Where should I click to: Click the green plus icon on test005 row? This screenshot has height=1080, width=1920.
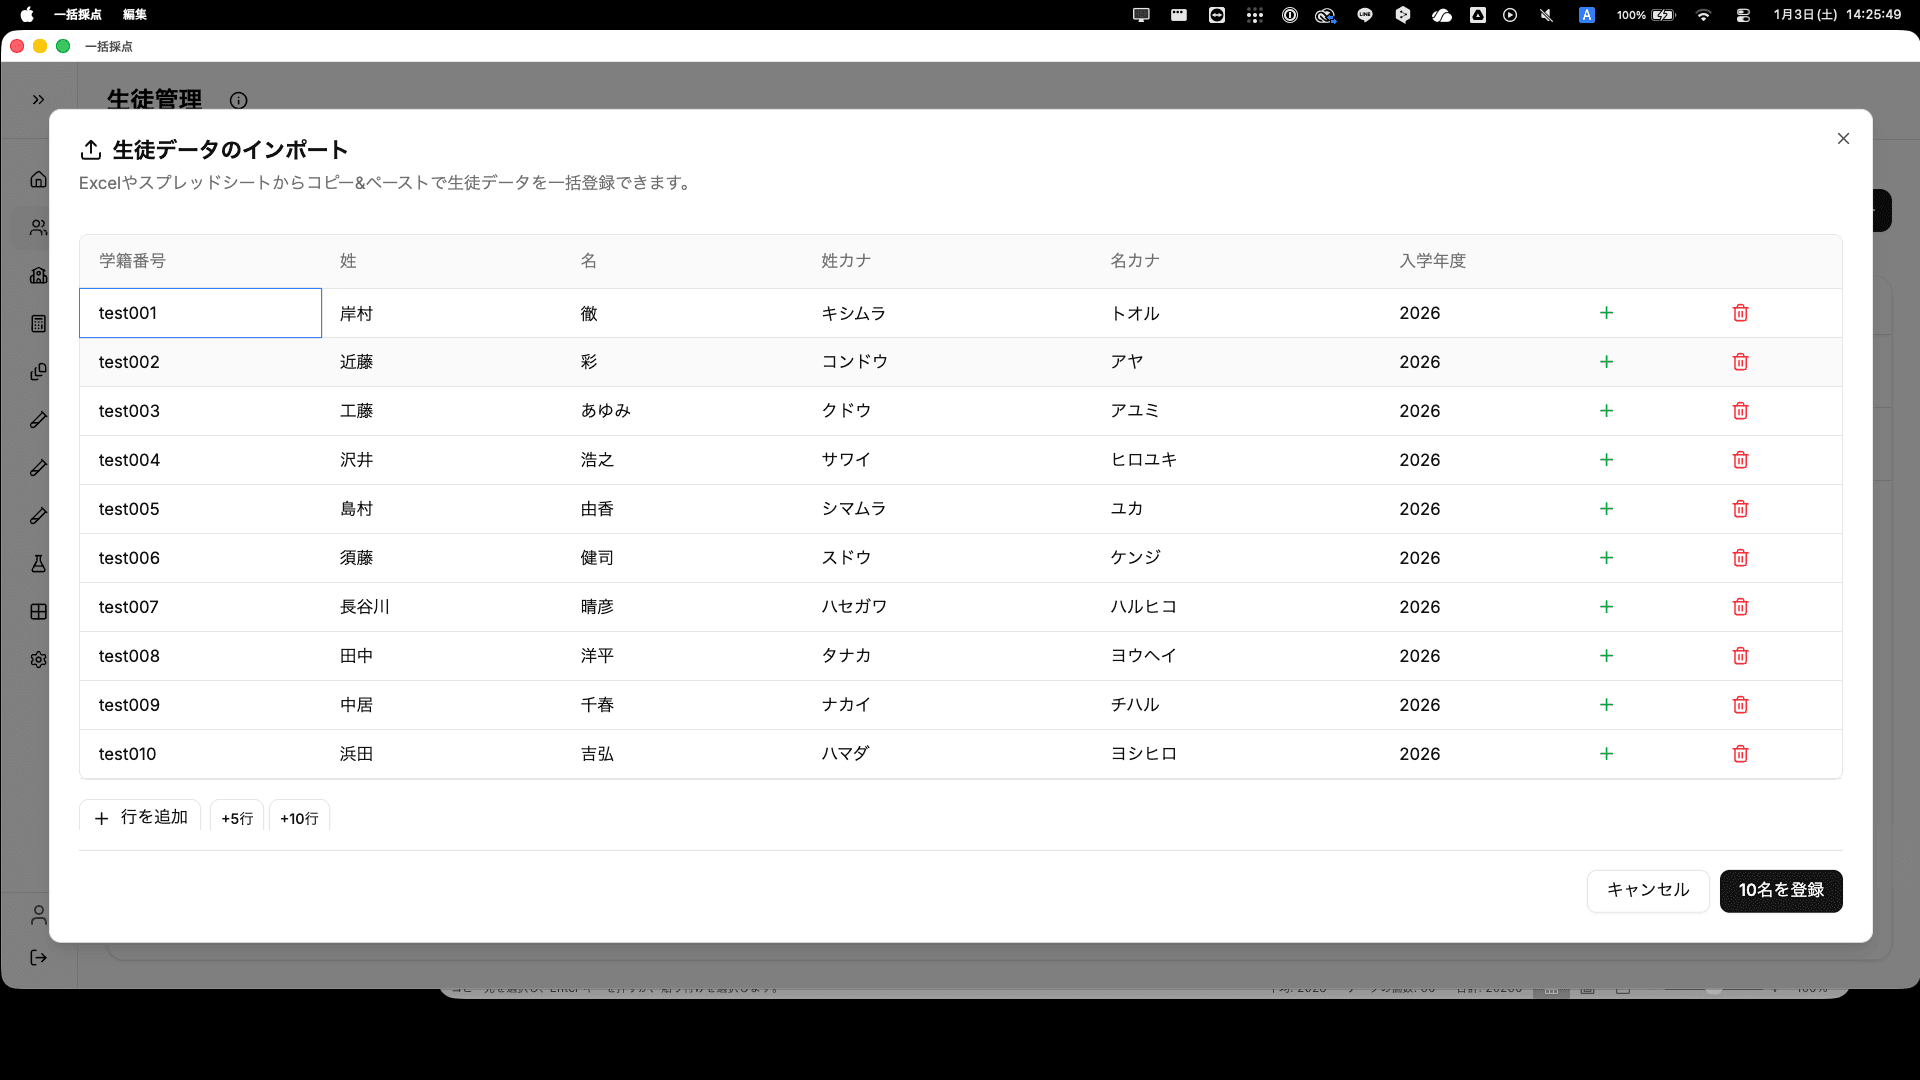tap(1607, 508)
